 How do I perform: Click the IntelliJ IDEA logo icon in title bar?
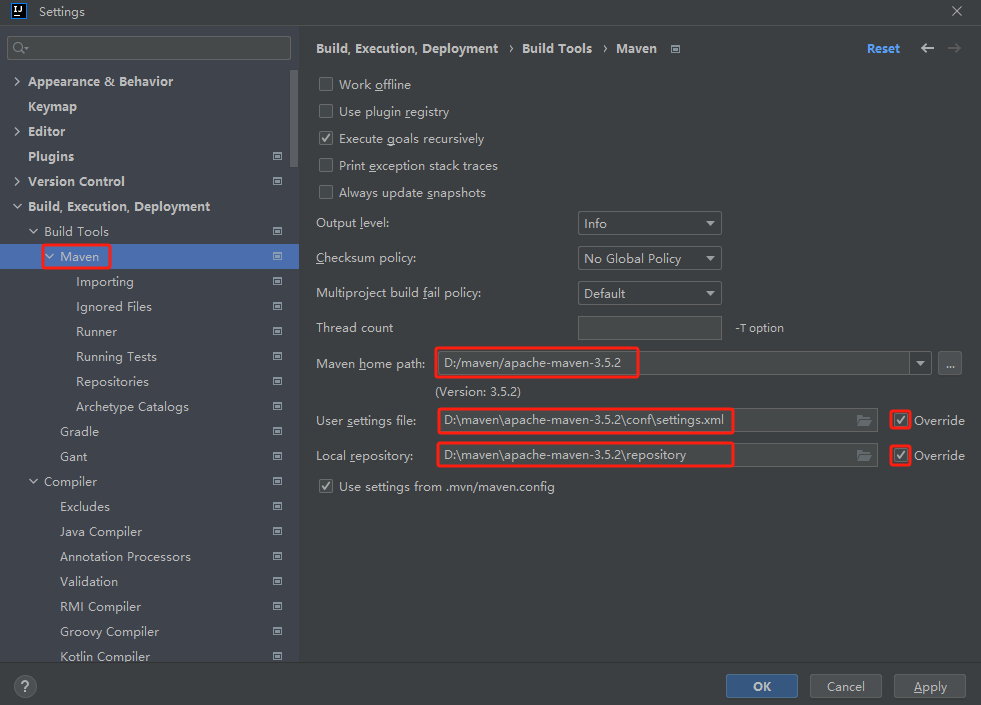pos(19,11)
